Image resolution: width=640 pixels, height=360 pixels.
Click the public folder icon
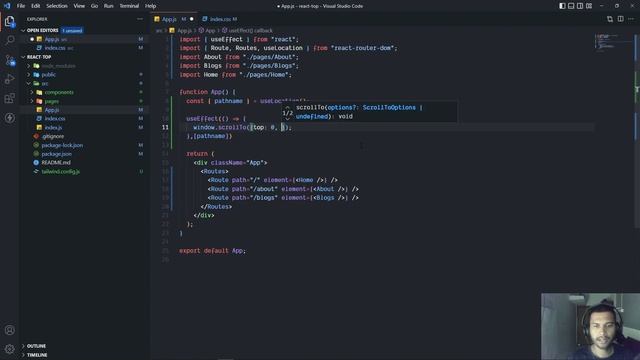coord(36,75)
